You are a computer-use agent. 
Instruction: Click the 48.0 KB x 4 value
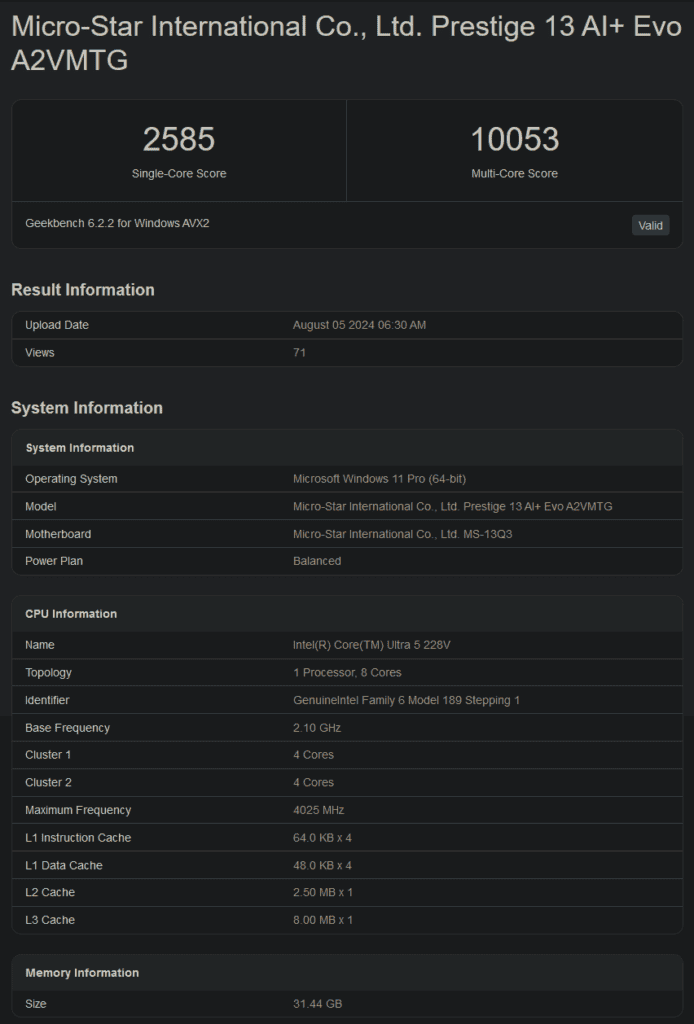323,866
